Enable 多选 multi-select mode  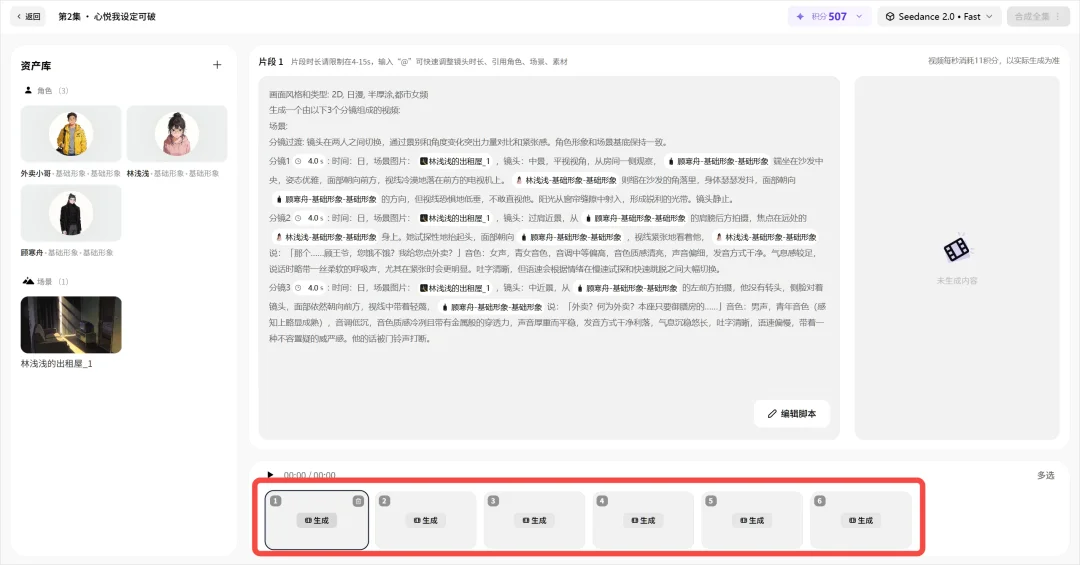(1045, 475)
